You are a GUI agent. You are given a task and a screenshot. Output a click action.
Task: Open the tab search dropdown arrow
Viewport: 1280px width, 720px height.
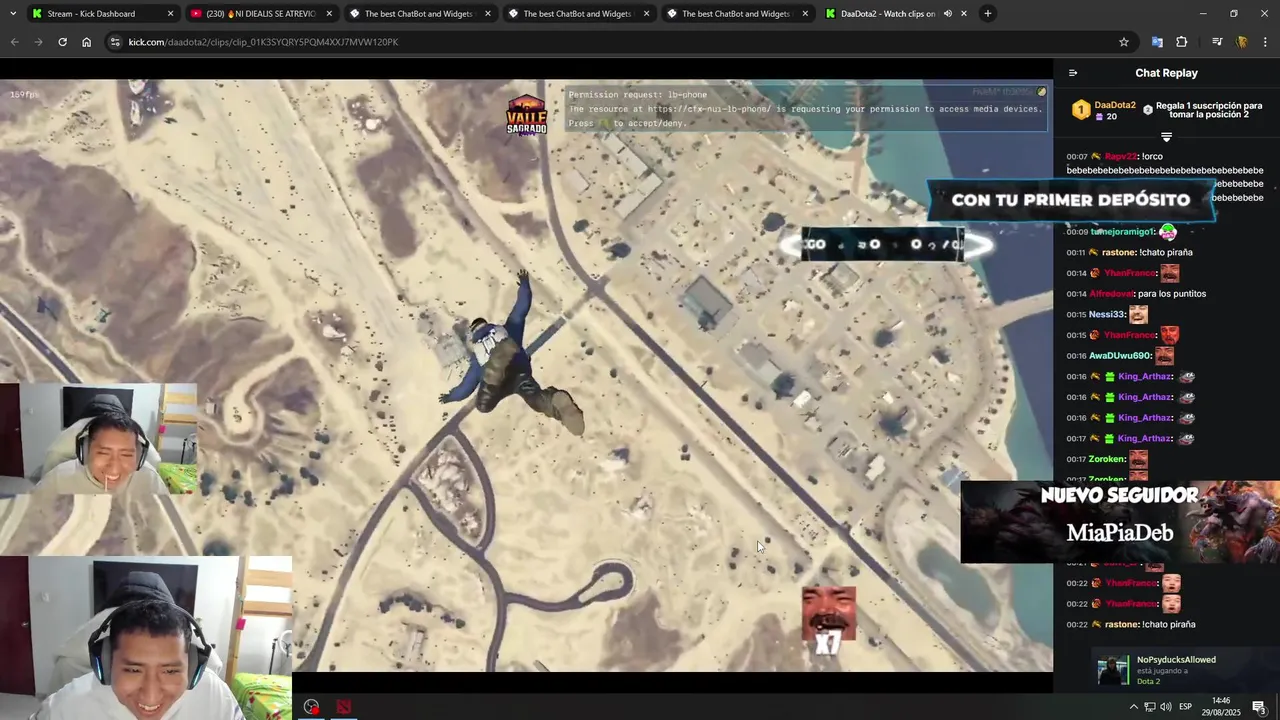(x=13, y=14)
